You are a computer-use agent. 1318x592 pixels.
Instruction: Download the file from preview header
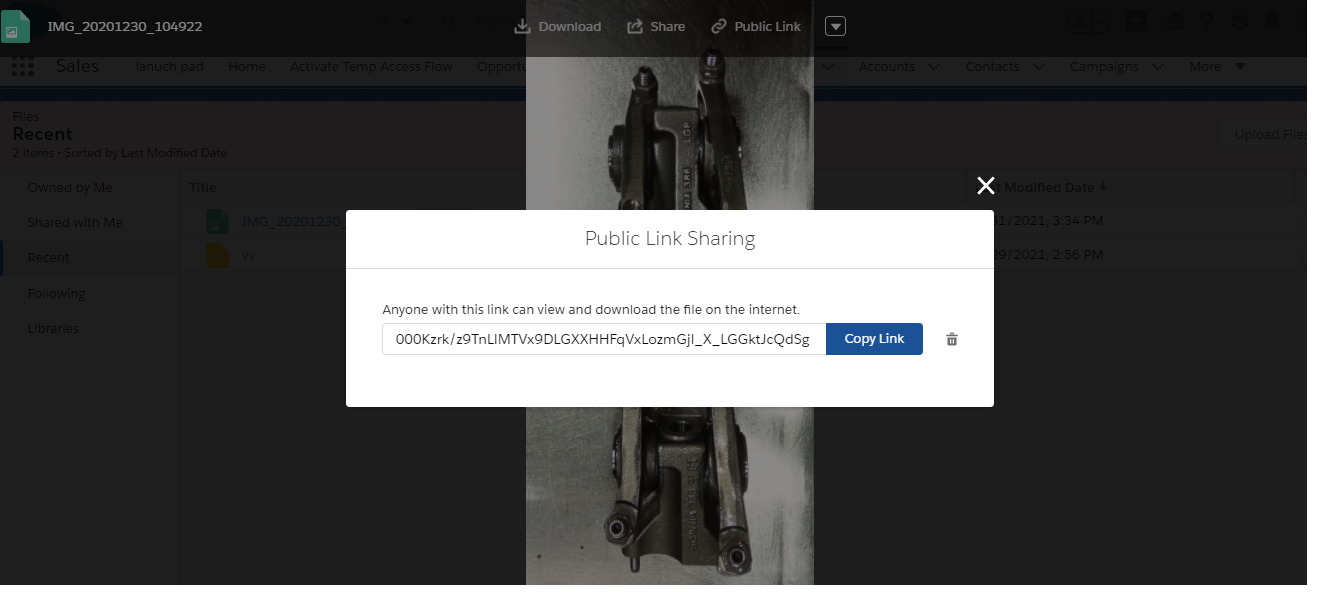pos(558,26)
